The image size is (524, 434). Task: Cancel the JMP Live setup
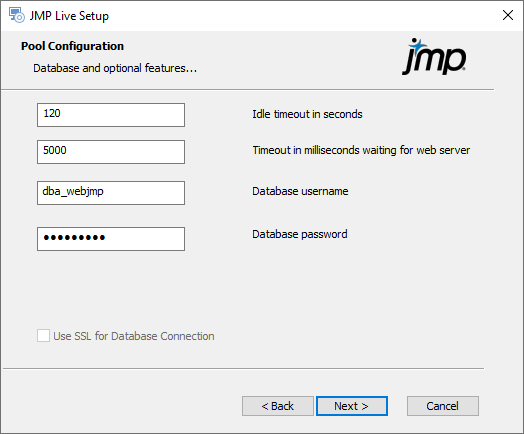click(x=443, y=406)
